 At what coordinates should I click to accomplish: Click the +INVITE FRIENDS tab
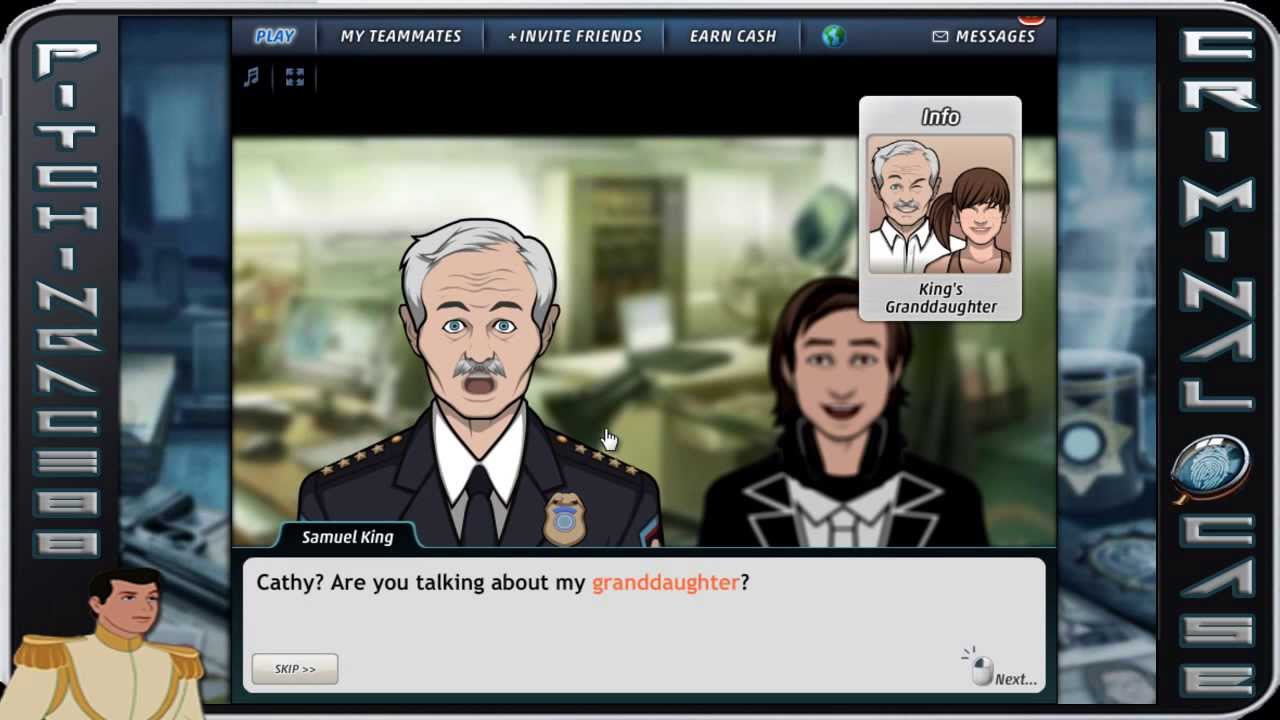[x=575, y=36]
